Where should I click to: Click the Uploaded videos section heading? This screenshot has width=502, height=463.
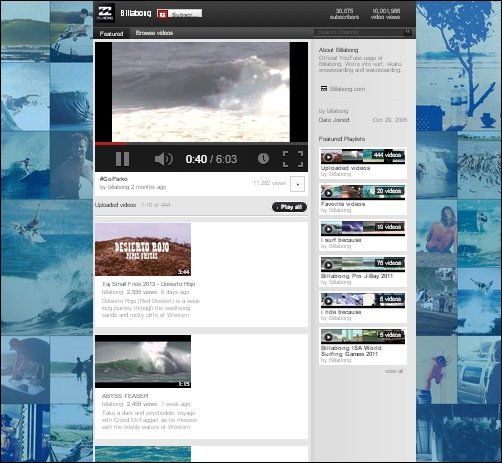pyautogui.click(x=115, y=205)
